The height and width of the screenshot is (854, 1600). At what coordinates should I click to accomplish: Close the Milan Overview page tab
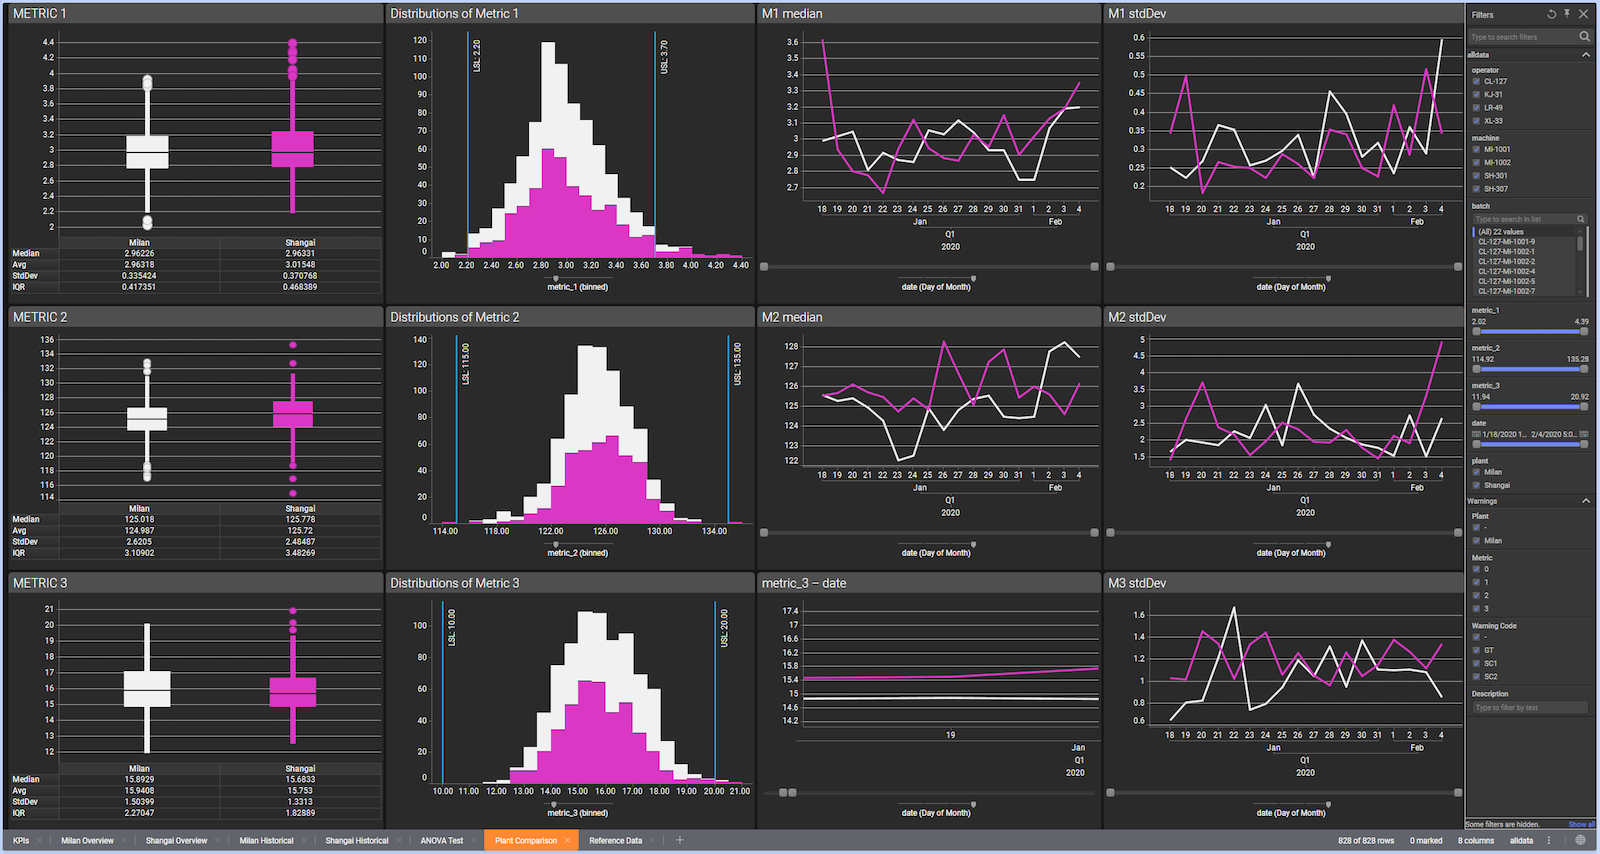click(125, 841)
